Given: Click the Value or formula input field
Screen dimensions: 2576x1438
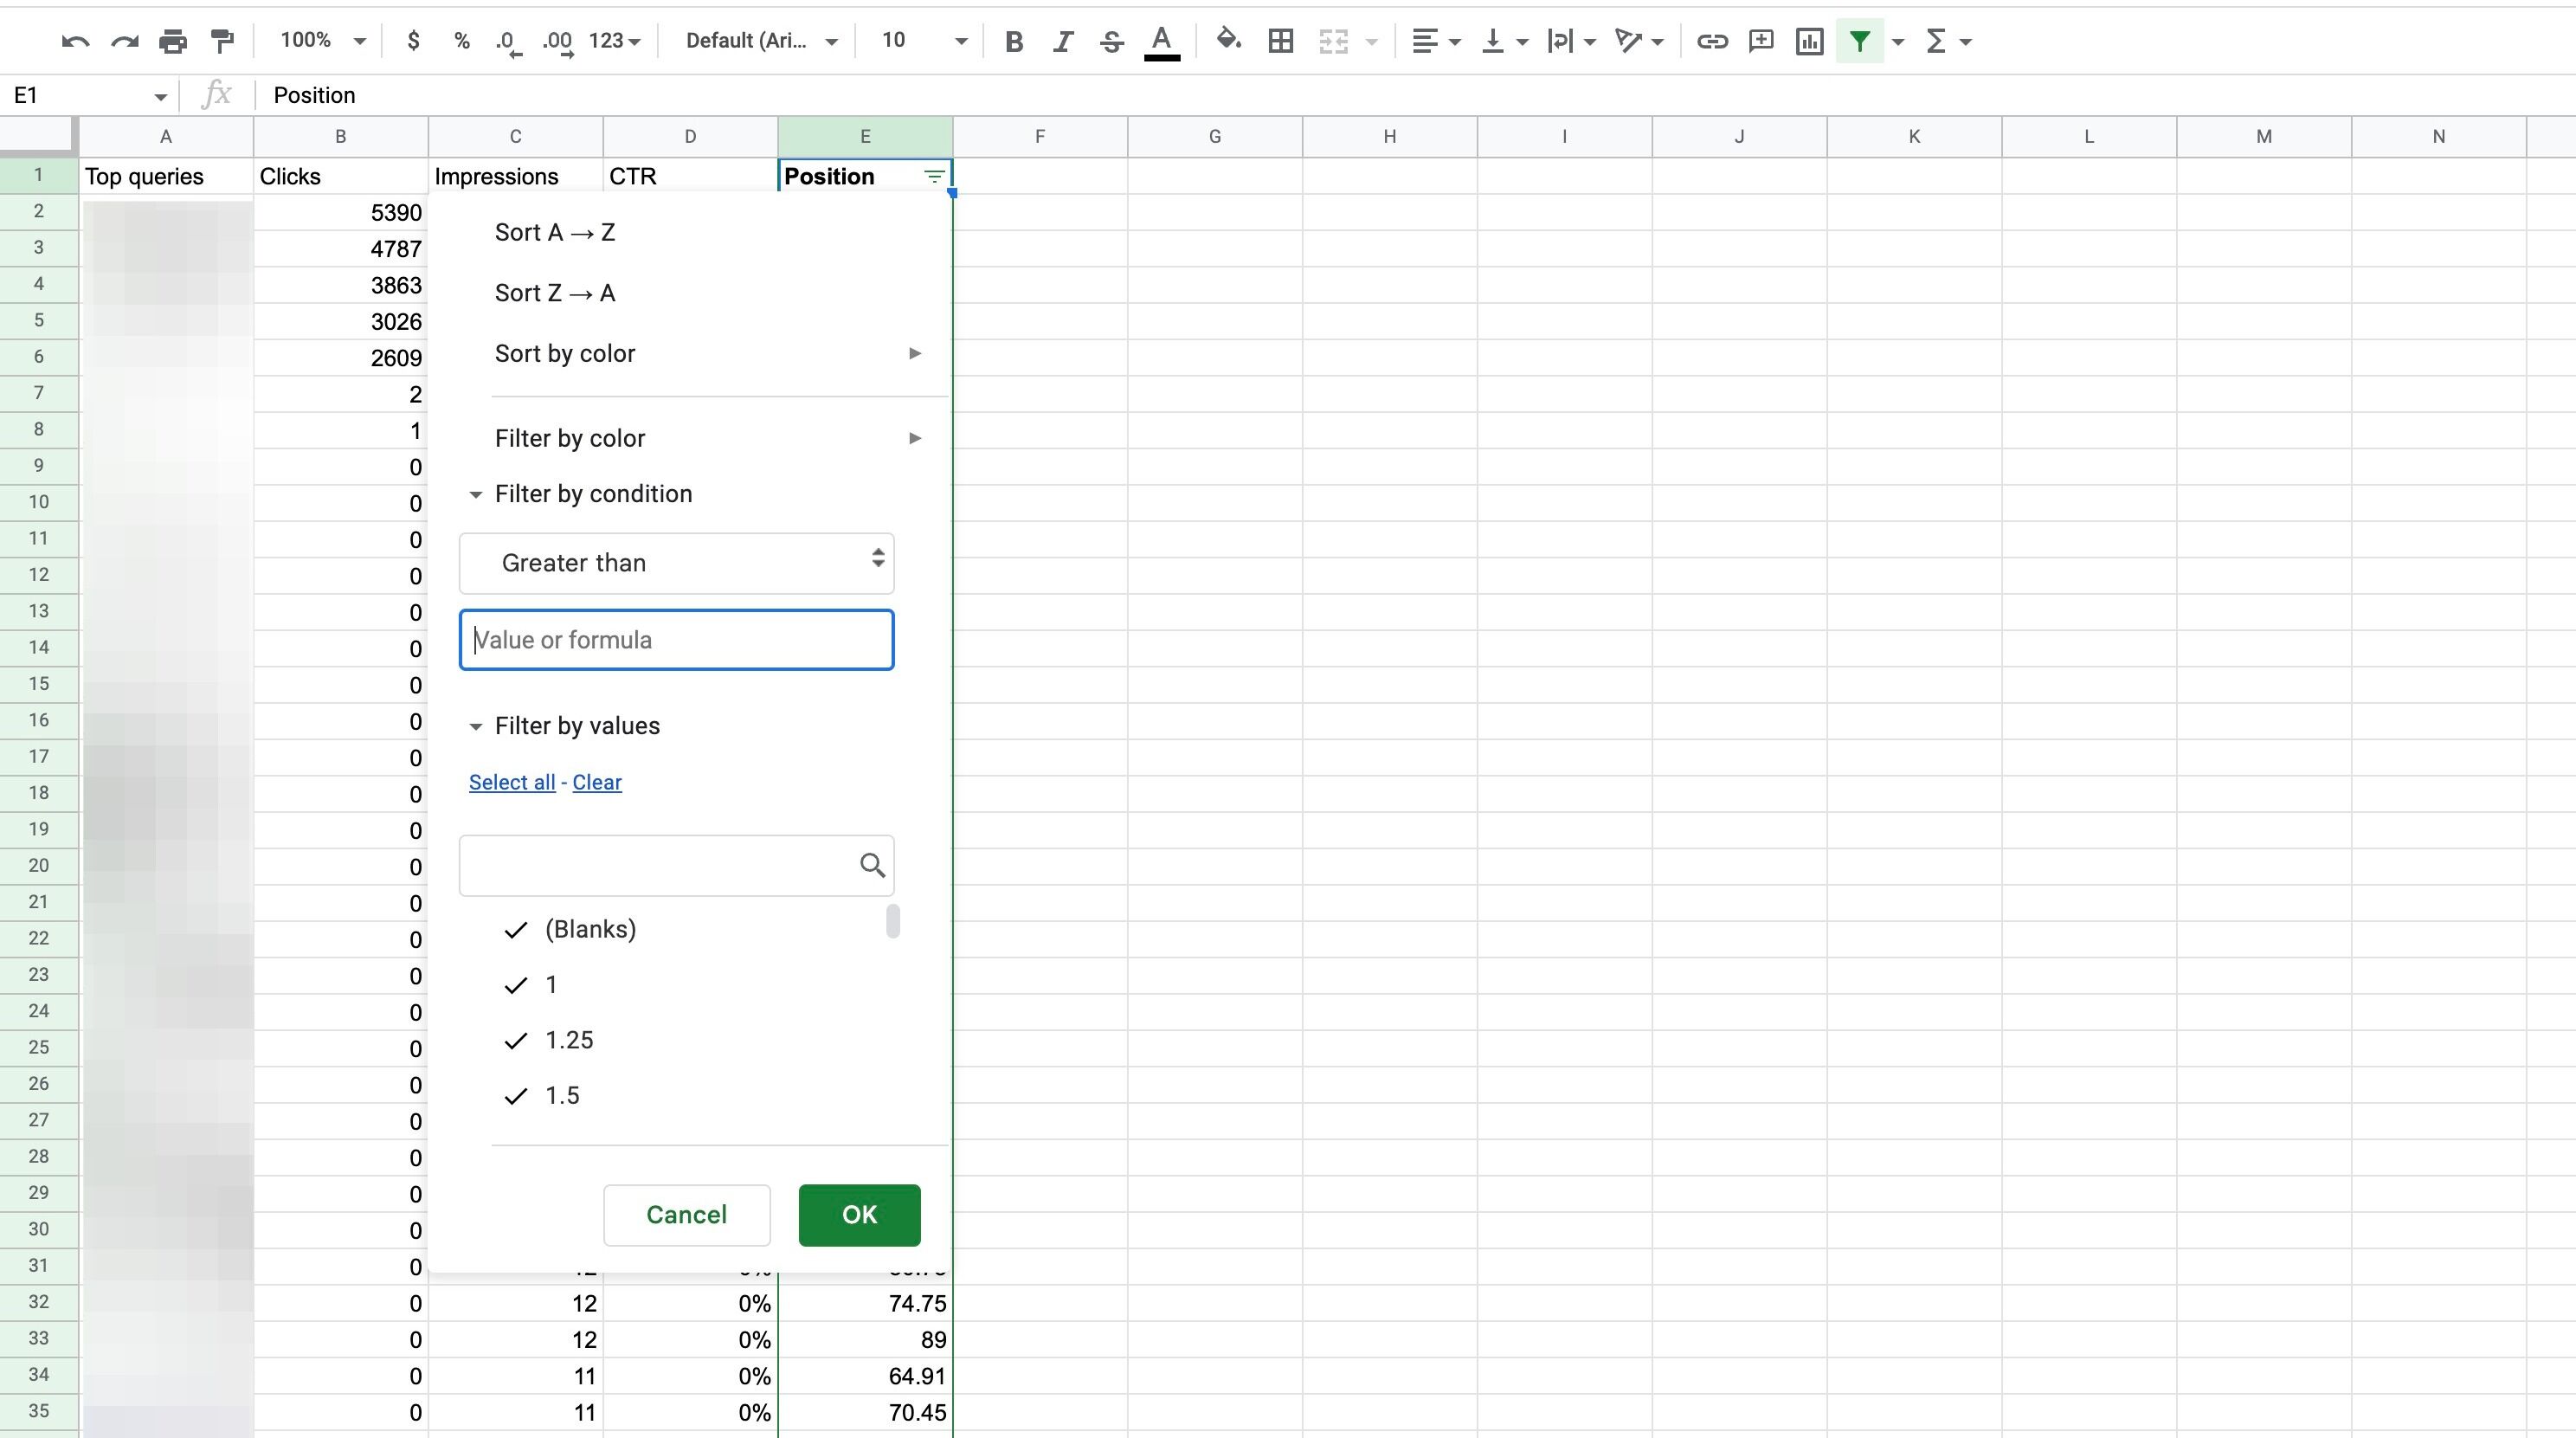Looking at the screenshot, I should point(676,640).
